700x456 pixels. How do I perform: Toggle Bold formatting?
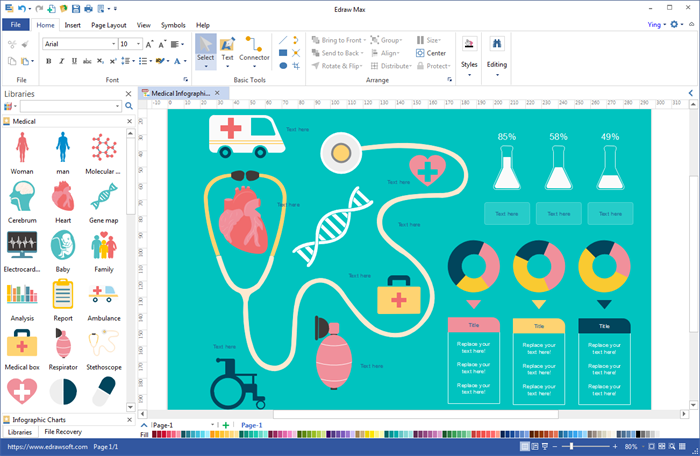(49, 61)
